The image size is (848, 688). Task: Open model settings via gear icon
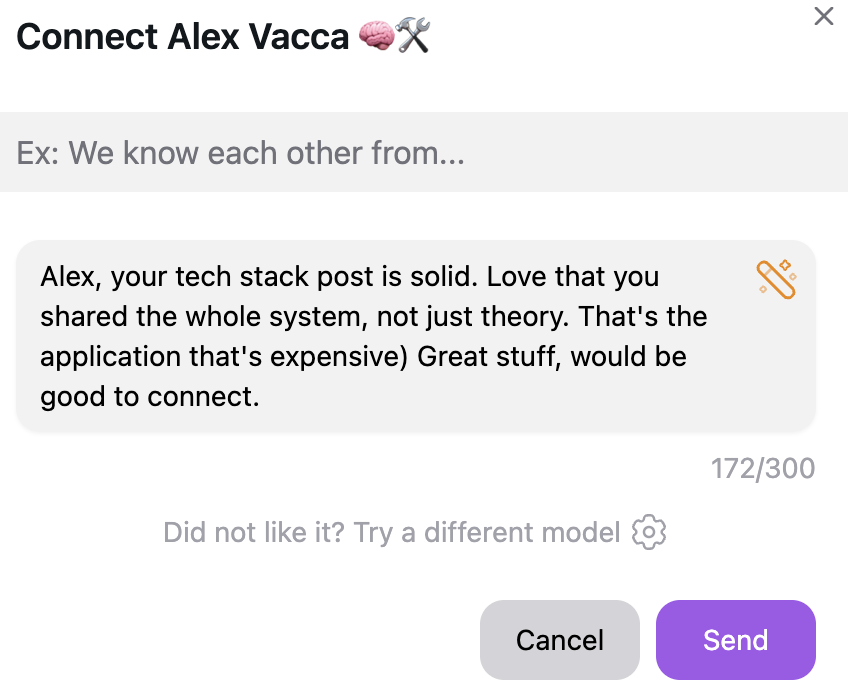click(649, 532)
